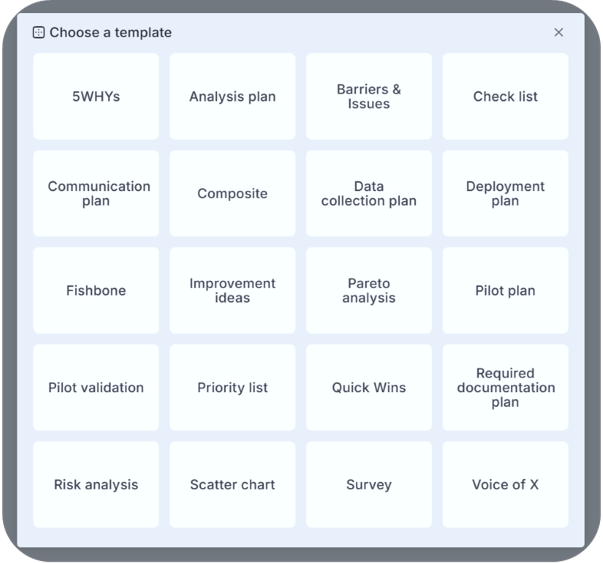Close the Choose a template dialog
The image size is (603, 563).
[558, 32]
